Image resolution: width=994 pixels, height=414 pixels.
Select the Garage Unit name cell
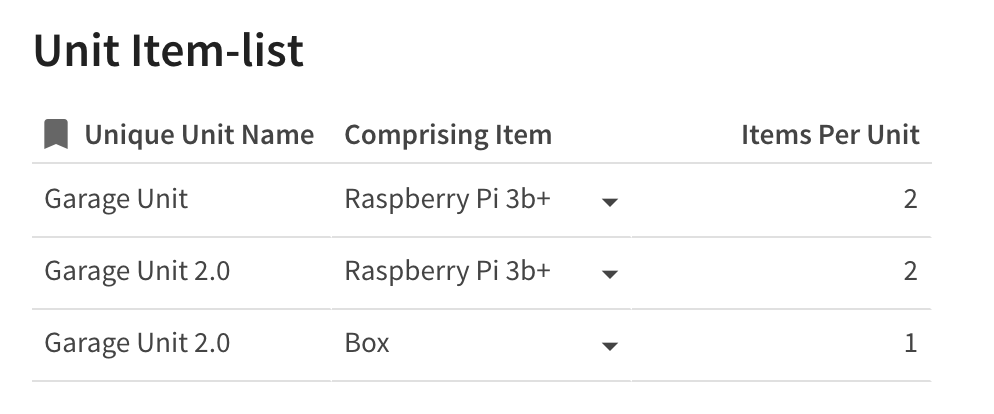(116, 199)
